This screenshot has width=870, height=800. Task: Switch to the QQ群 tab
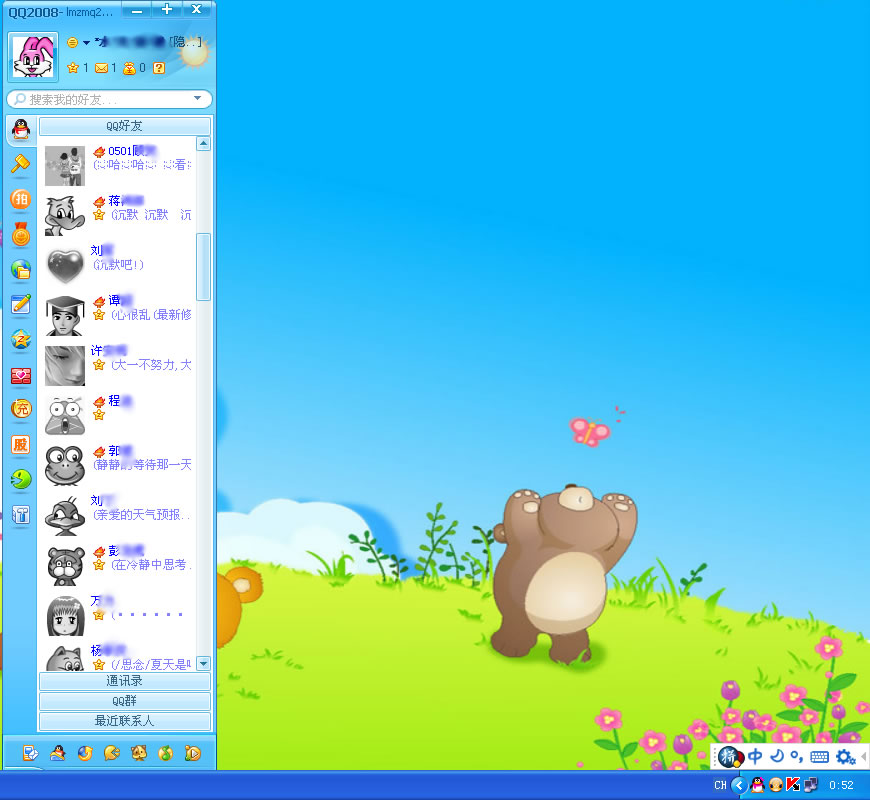pos(125,701)
